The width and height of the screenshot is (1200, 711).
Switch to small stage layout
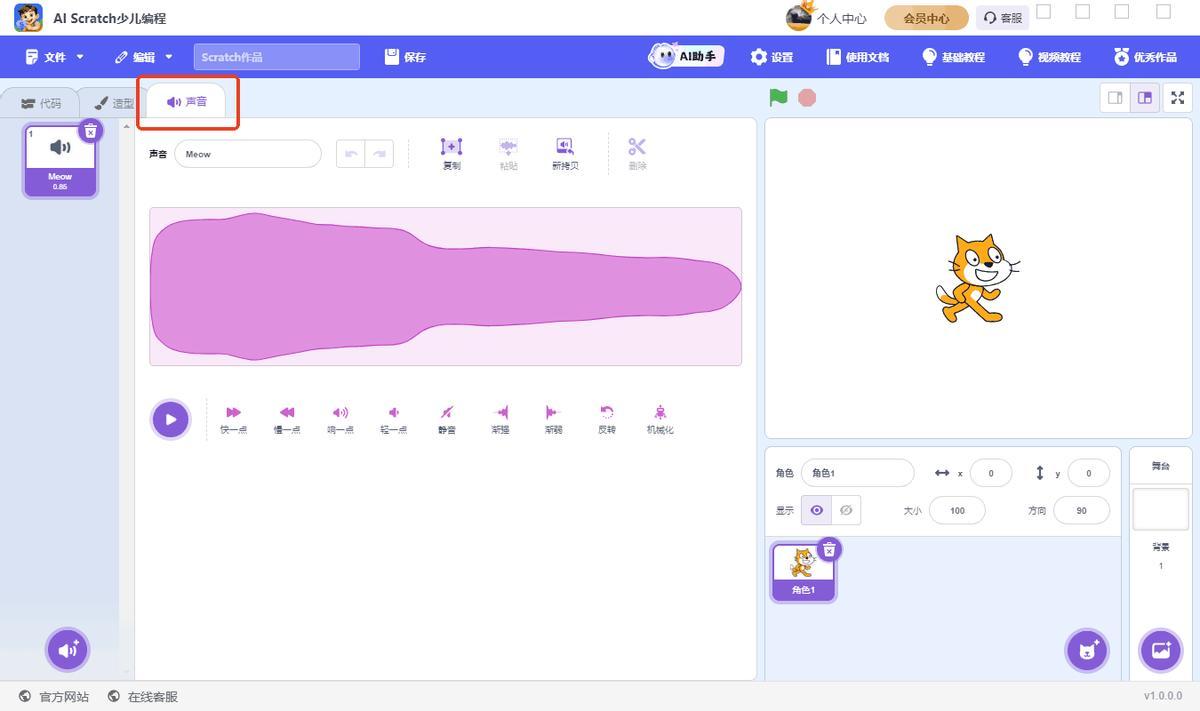[1115, 98]
